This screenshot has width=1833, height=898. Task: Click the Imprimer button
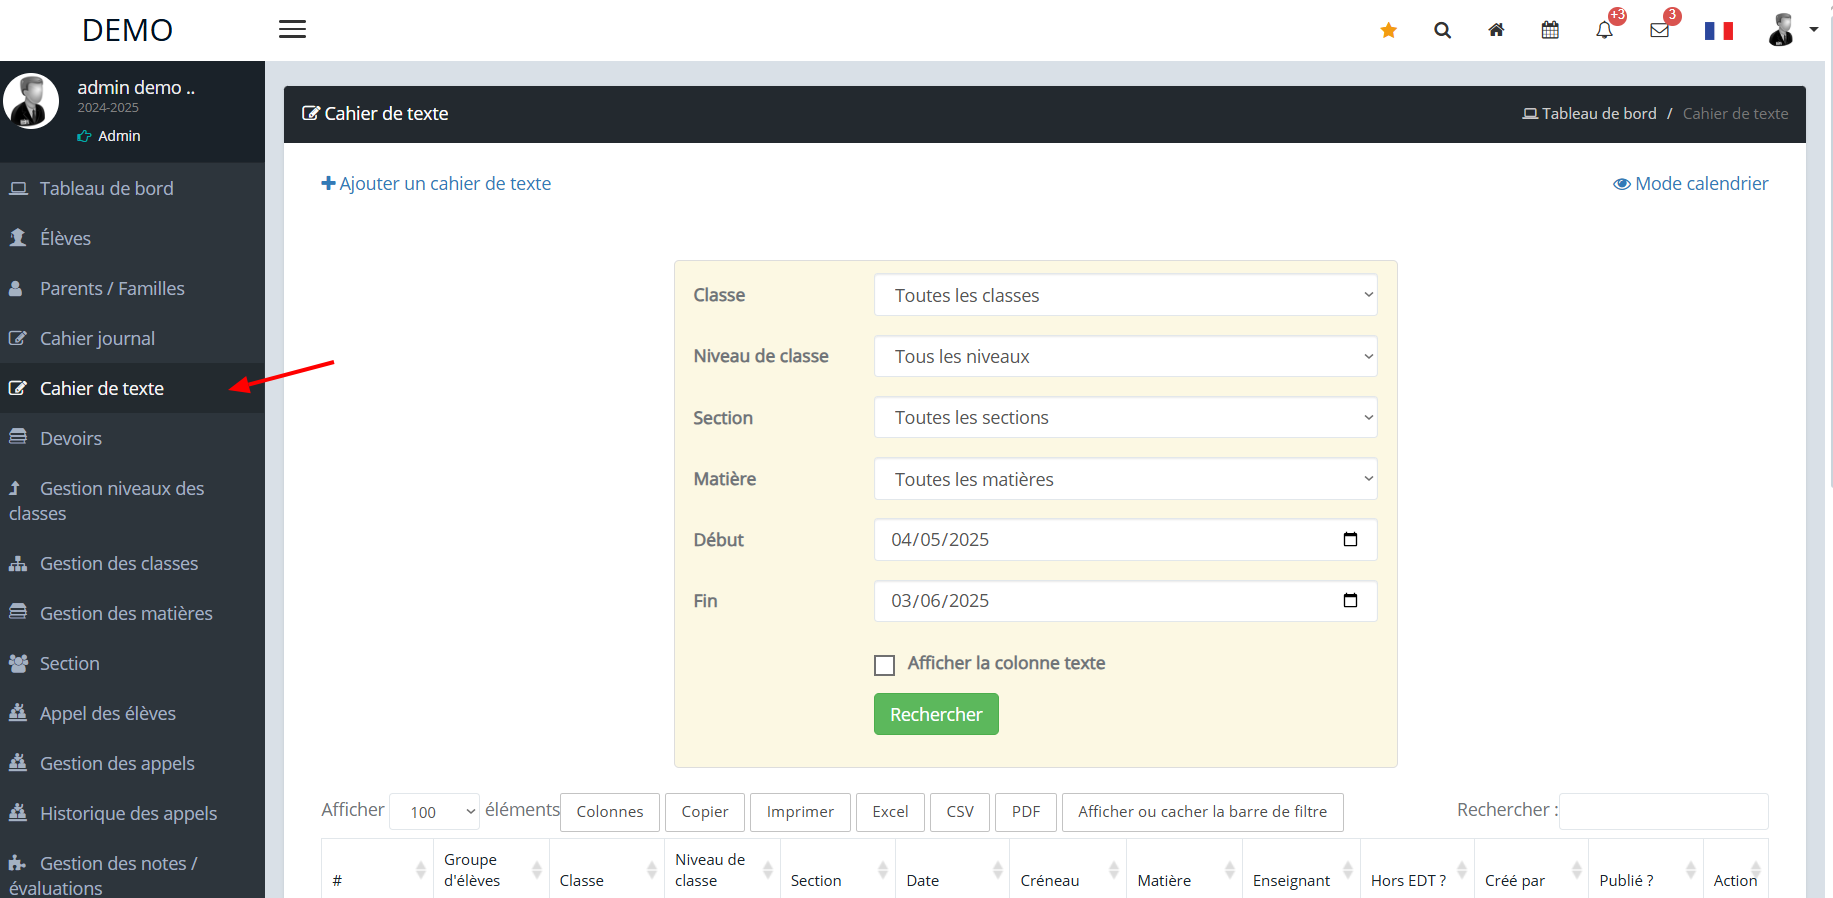pos(800,812)
